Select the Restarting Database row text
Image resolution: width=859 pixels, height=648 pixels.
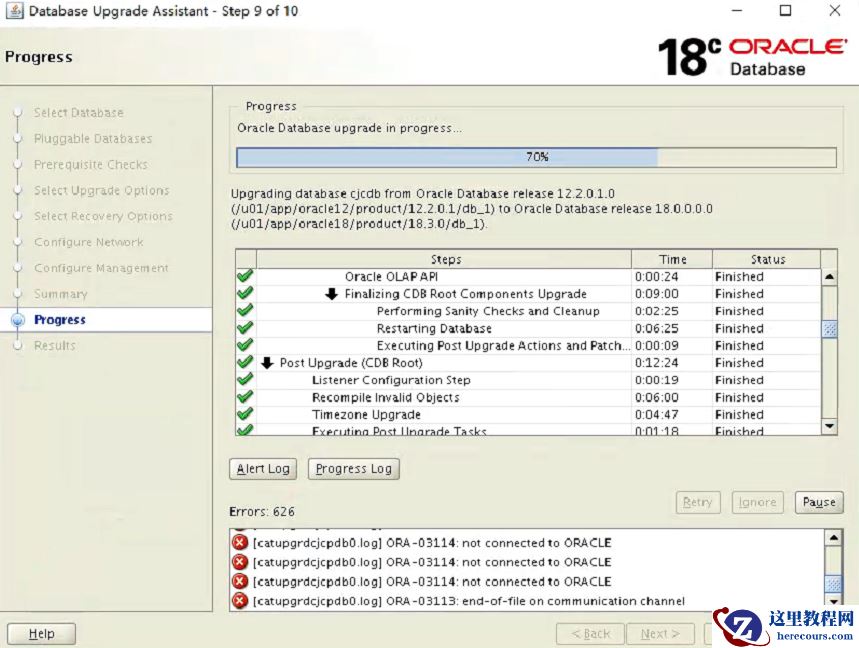tap(434, 329)
